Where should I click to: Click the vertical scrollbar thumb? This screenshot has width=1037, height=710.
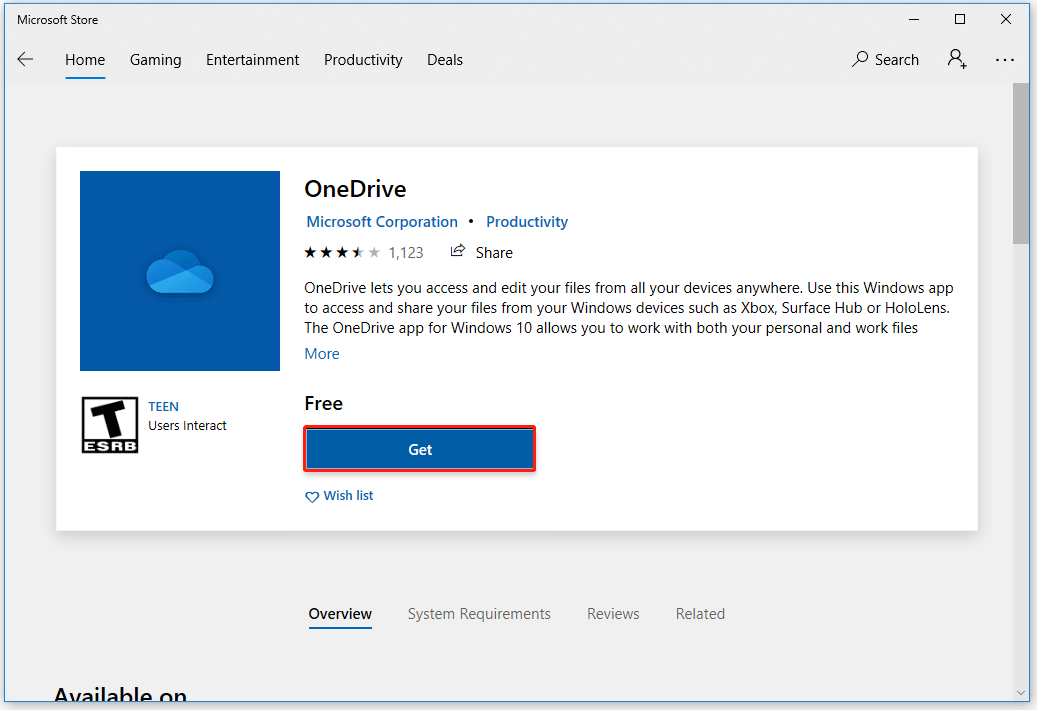point(1020,163)
